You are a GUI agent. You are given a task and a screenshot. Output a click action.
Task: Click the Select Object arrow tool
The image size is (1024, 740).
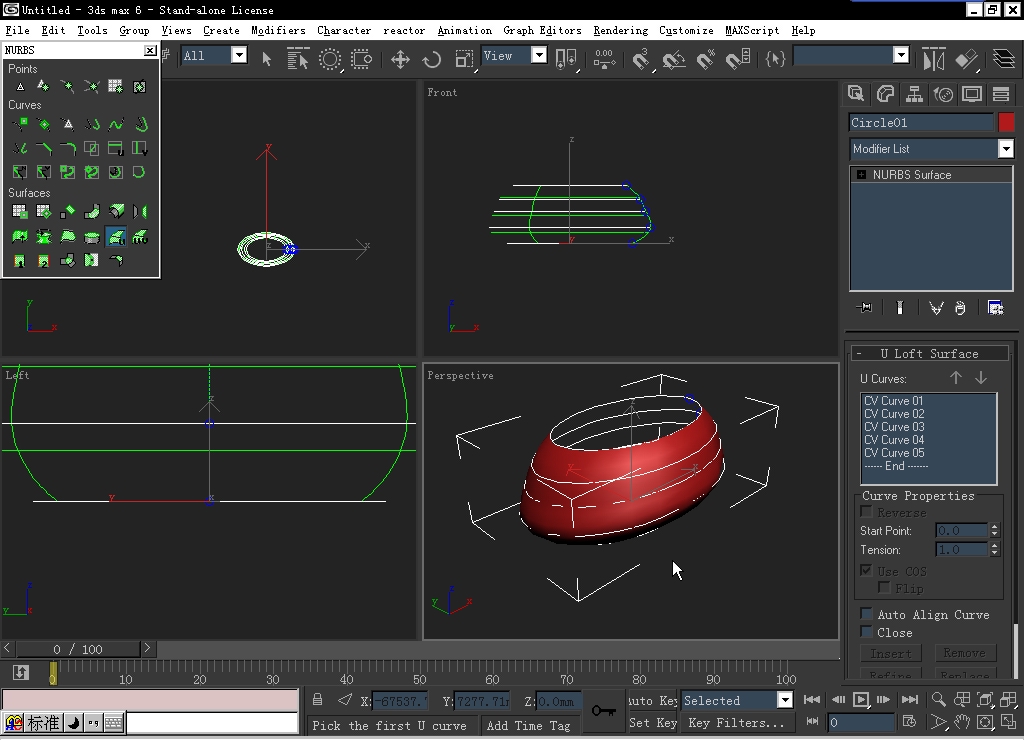point(267,59)
